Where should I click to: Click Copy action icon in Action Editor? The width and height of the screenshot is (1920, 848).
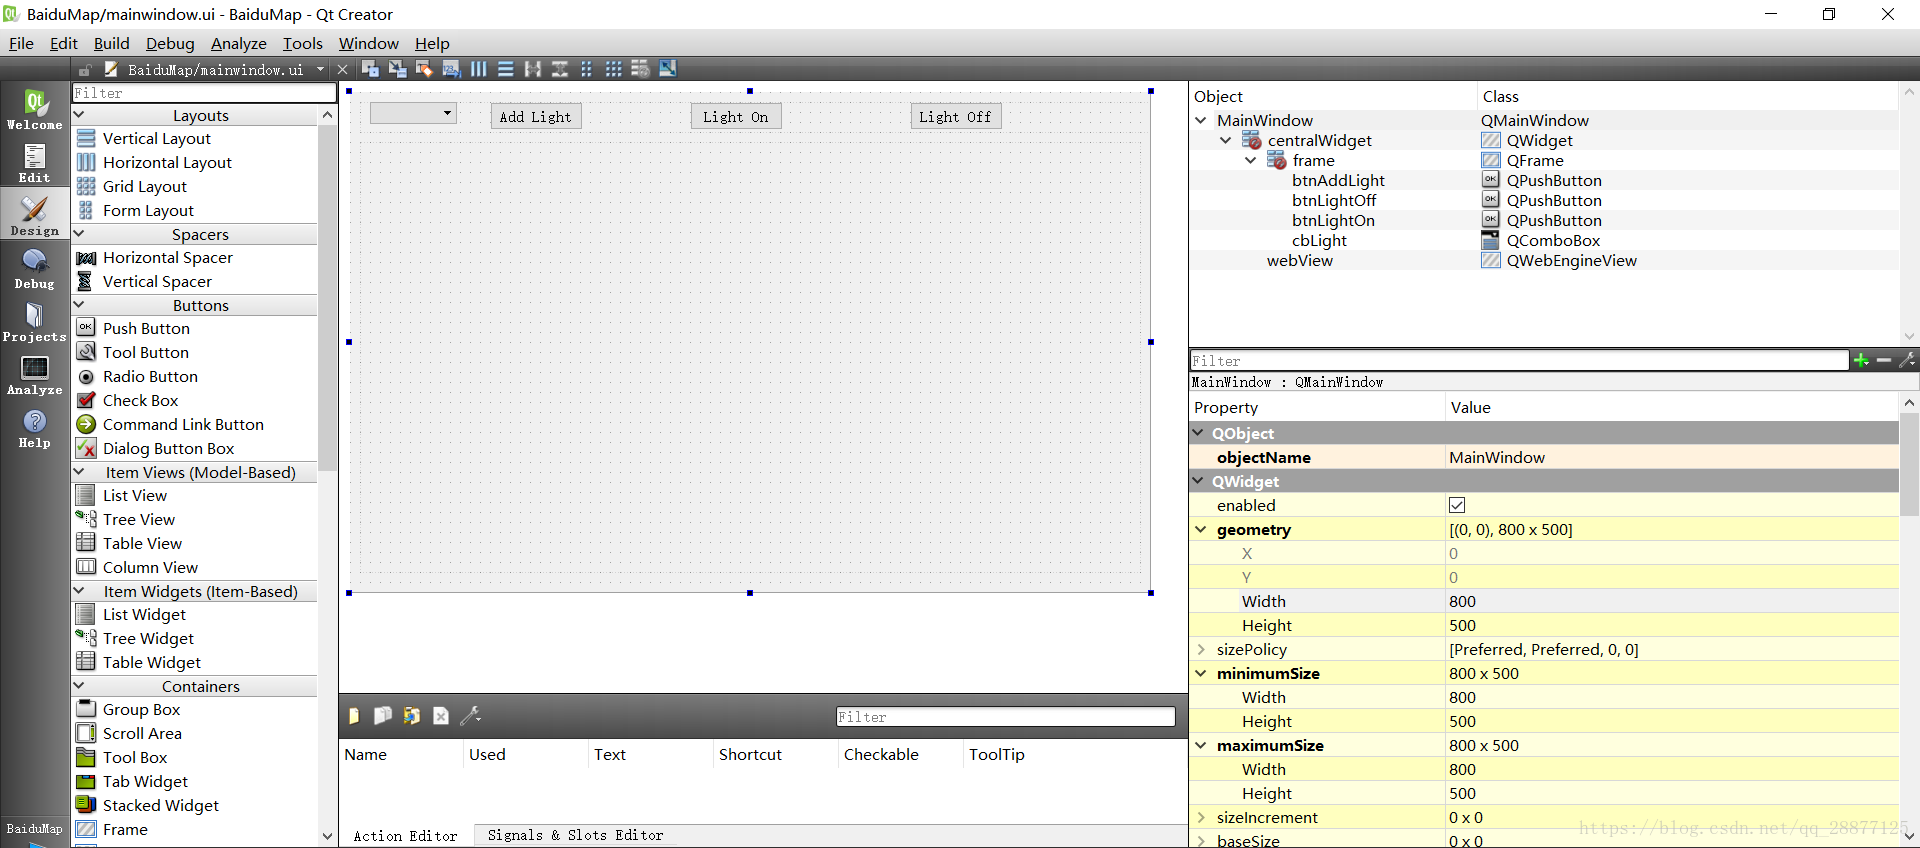coord(382,716)
